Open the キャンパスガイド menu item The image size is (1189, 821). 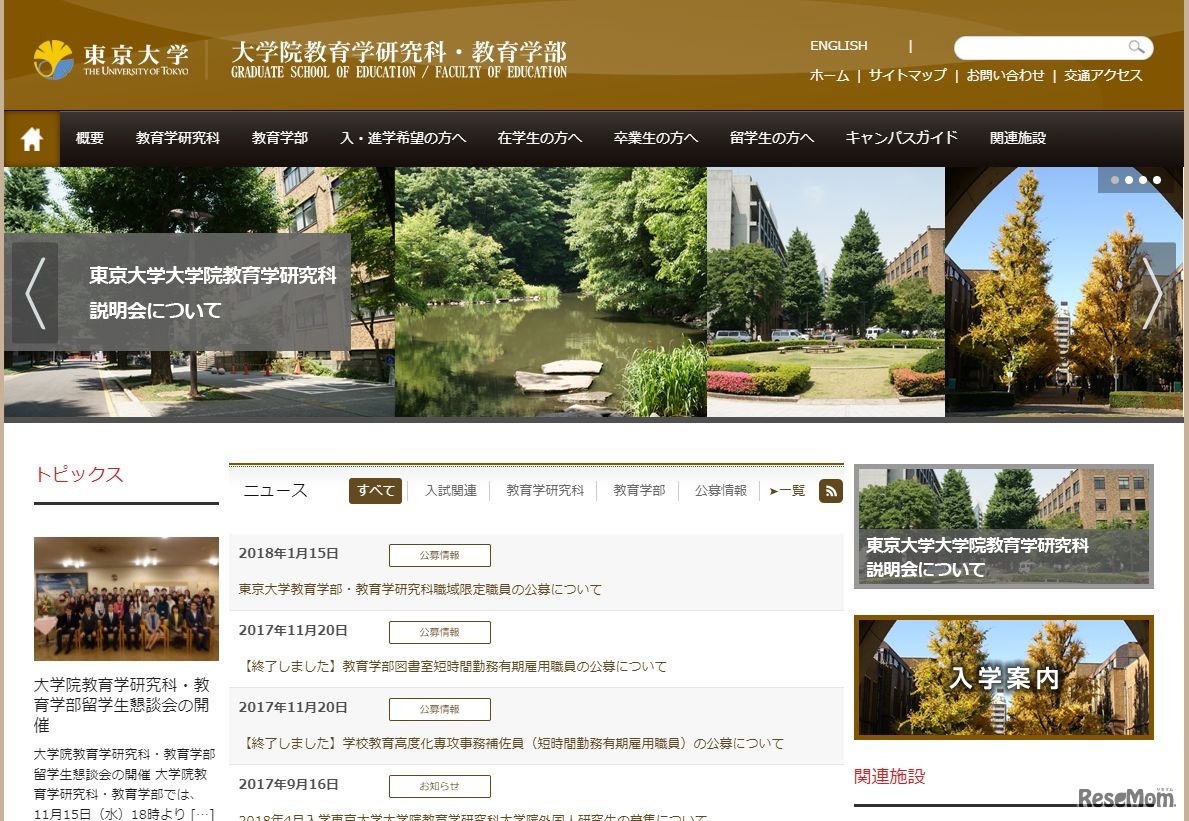click(x=899, y=139)
